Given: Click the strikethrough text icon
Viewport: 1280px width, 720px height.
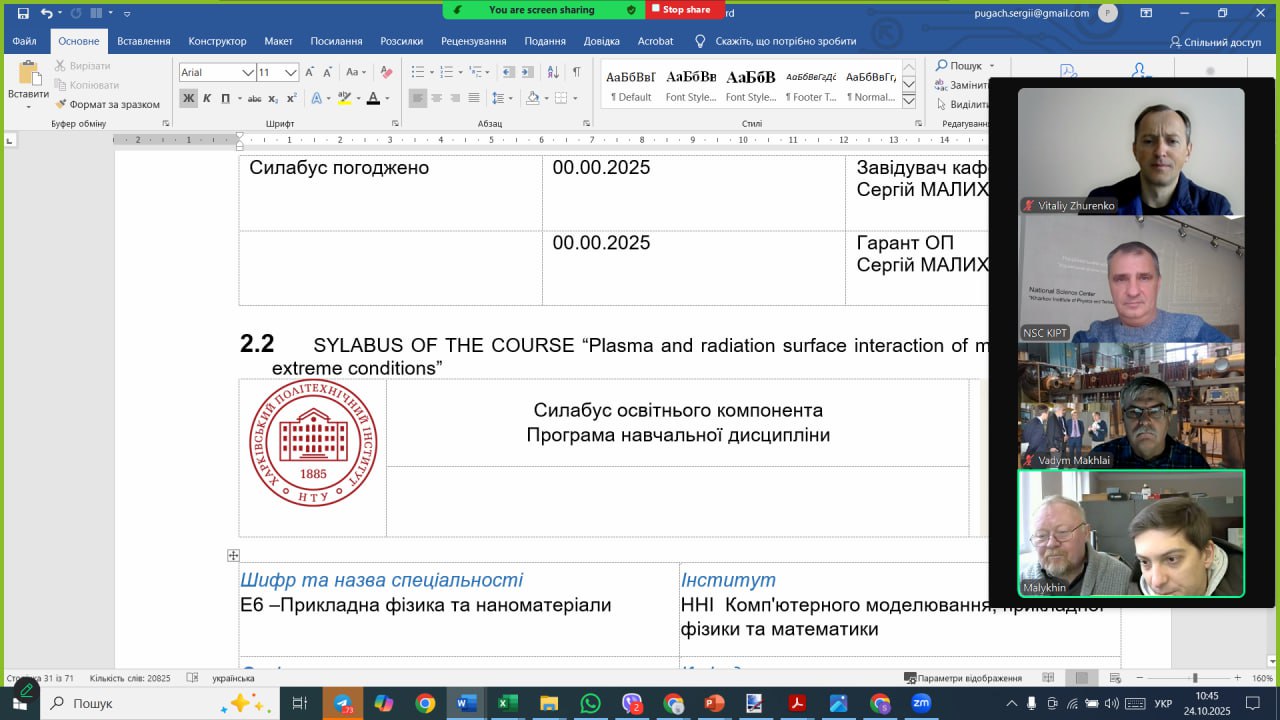Looking at the screenshot, I should [x=254, y=98].
